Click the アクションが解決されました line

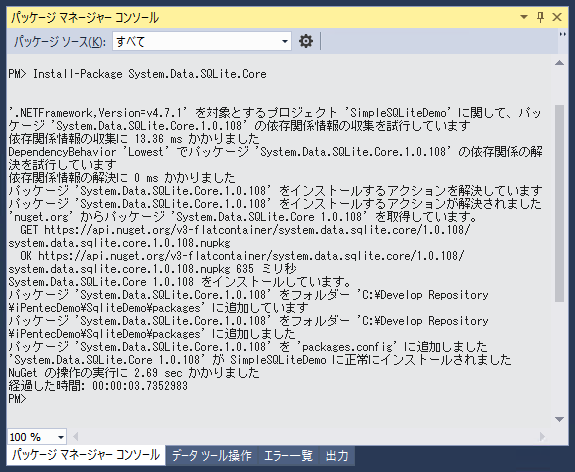tap(275, 204)
